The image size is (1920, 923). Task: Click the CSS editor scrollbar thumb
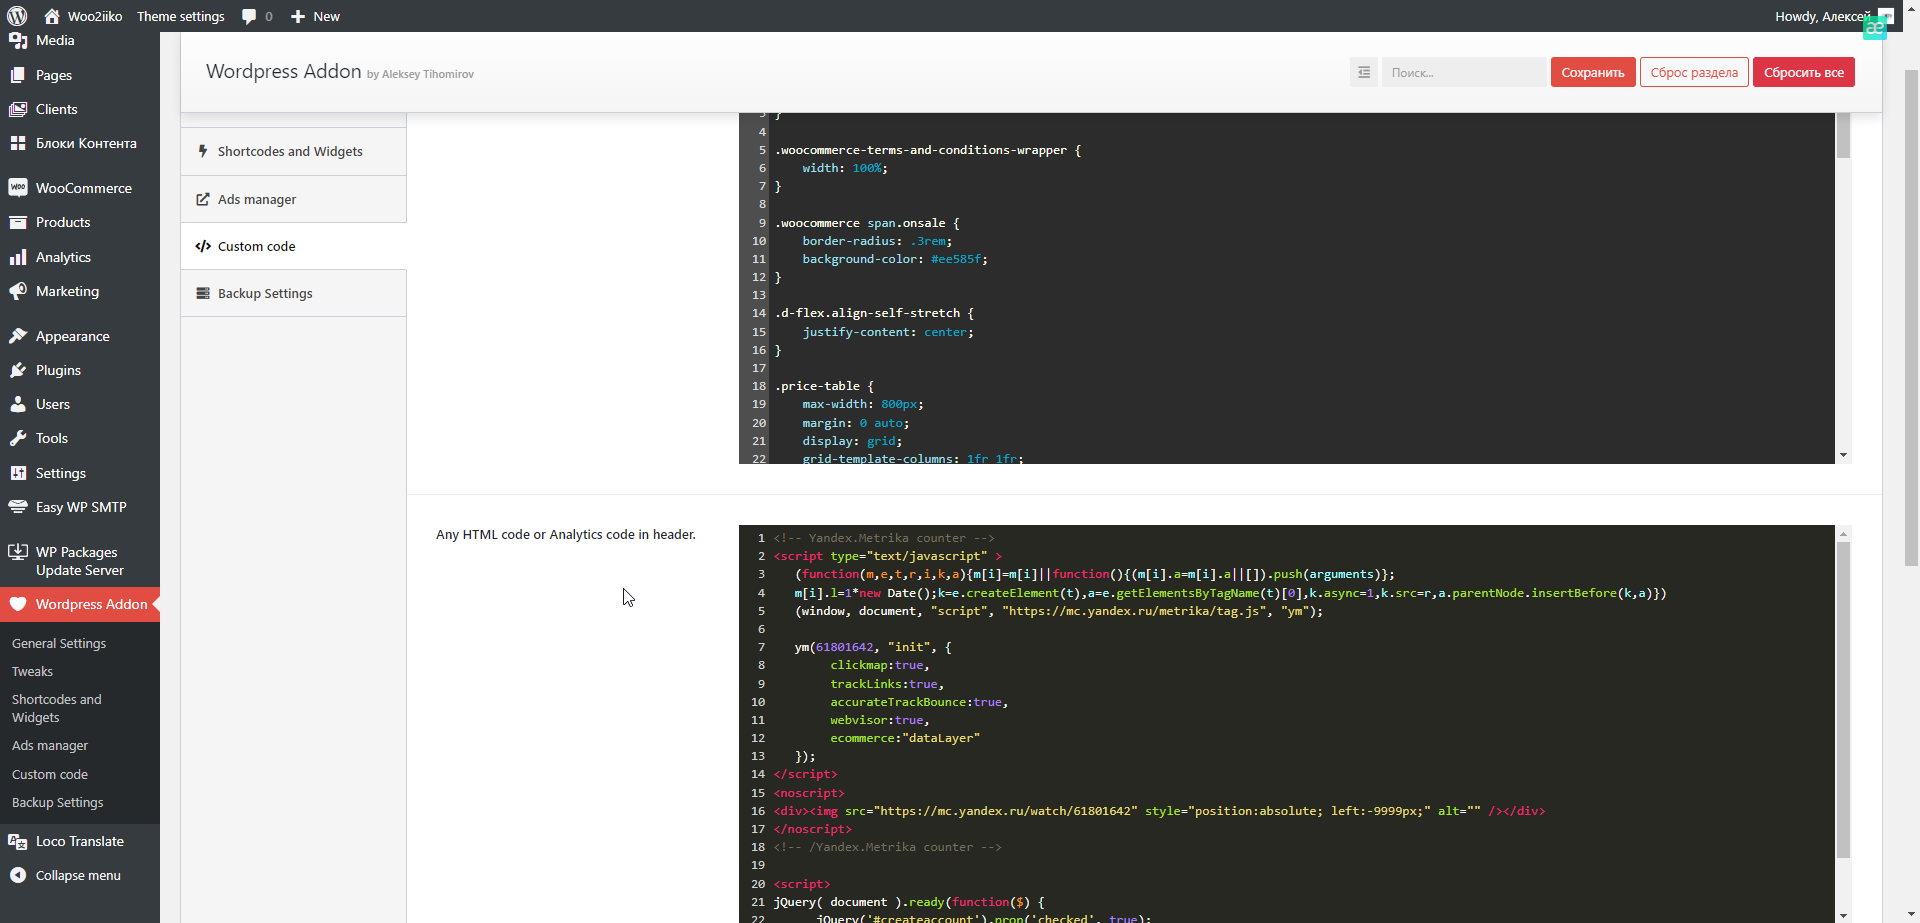tap(1843, 135)
